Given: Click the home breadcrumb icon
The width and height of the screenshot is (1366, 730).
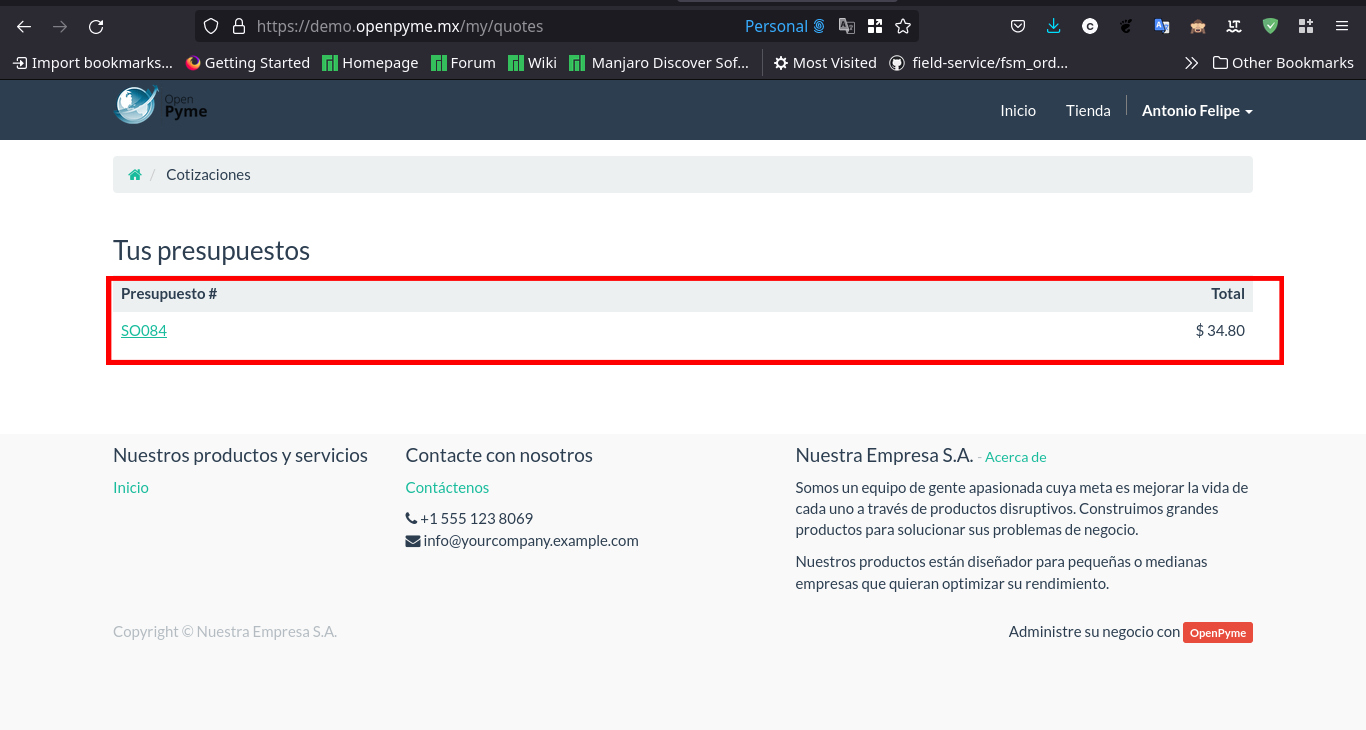Looking at the screenshot, I should tap(135, 175).
